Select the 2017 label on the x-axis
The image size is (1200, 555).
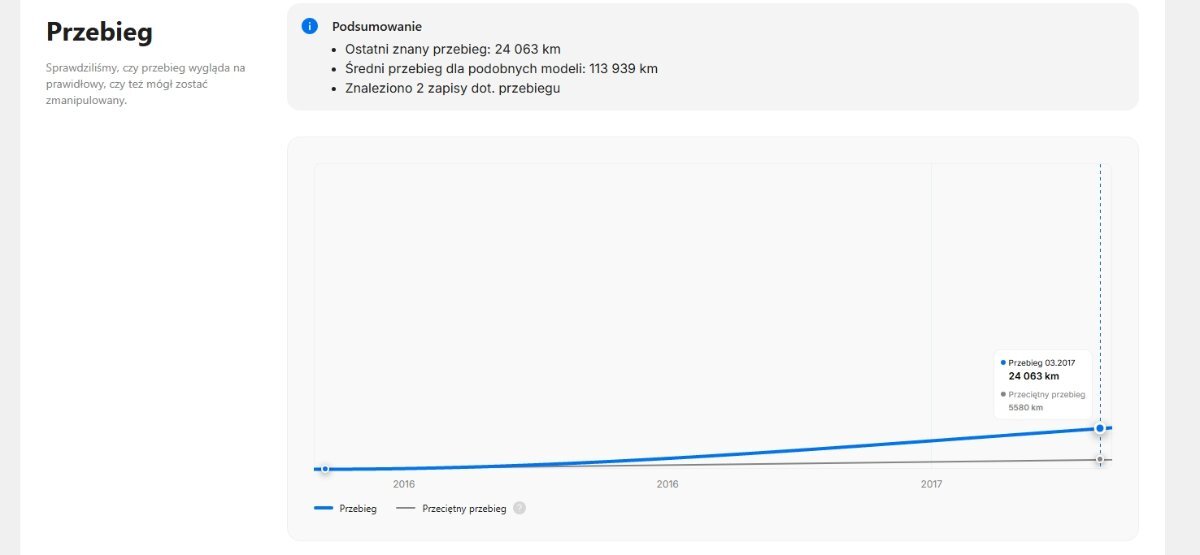pyautogui.click(x=931, y=484)
